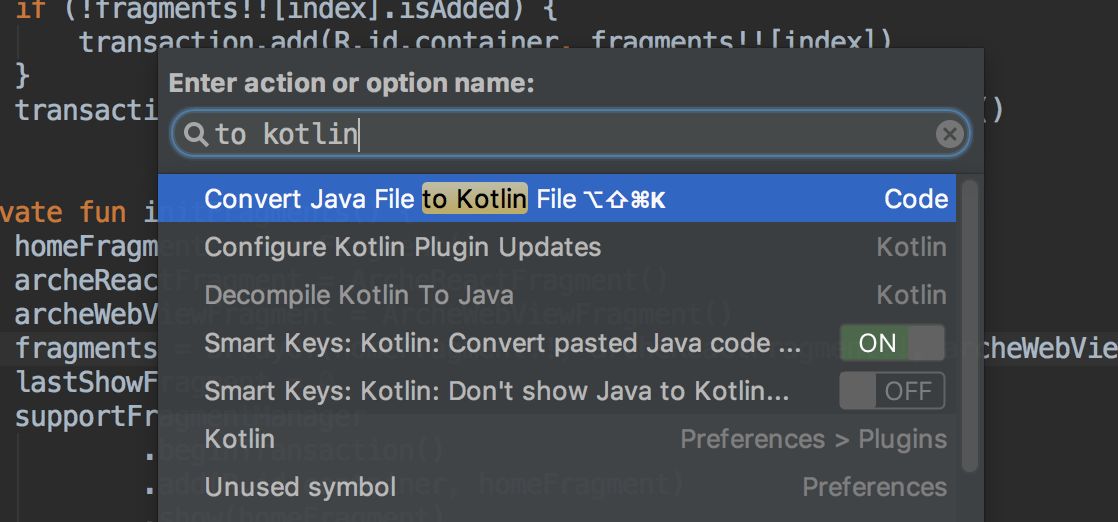Turn off Convert pasted Java code switch
Screen dimensions: 1118x522
coord(892,343)
